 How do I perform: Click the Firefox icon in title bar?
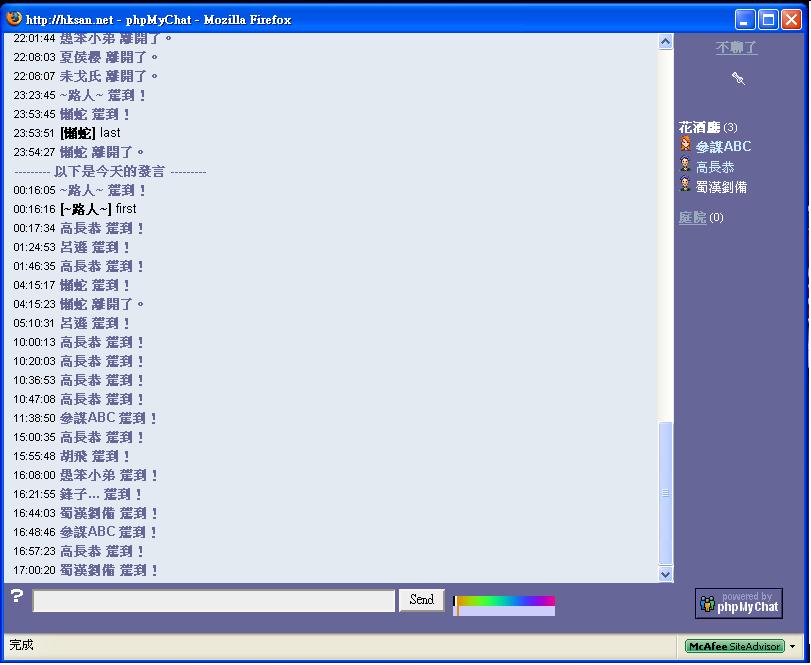[x=13, y=19]
